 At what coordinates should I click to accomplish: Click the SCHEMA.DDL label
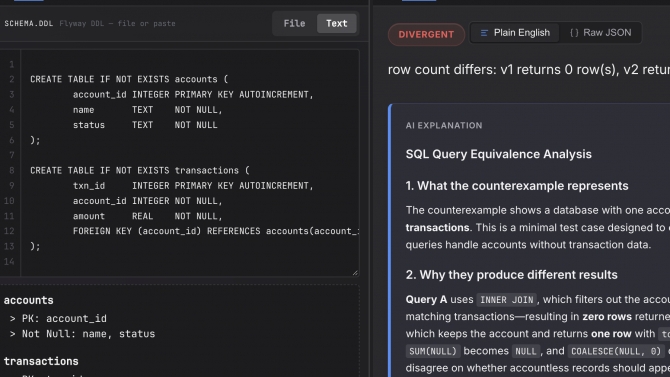tap(29, 24)
